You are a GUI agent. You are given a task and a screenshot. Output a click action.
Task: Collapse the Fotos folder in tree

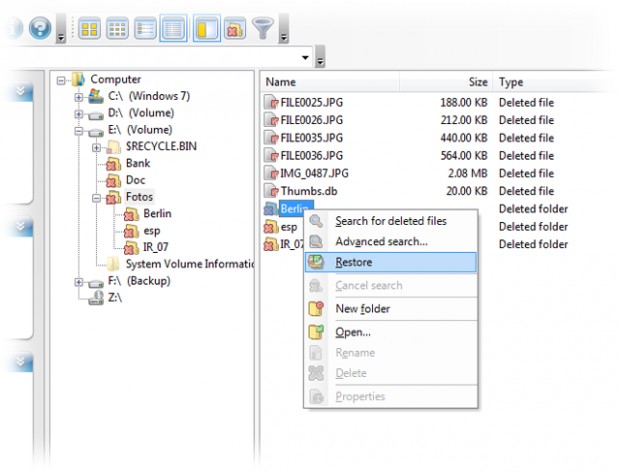tap(96, 198)
